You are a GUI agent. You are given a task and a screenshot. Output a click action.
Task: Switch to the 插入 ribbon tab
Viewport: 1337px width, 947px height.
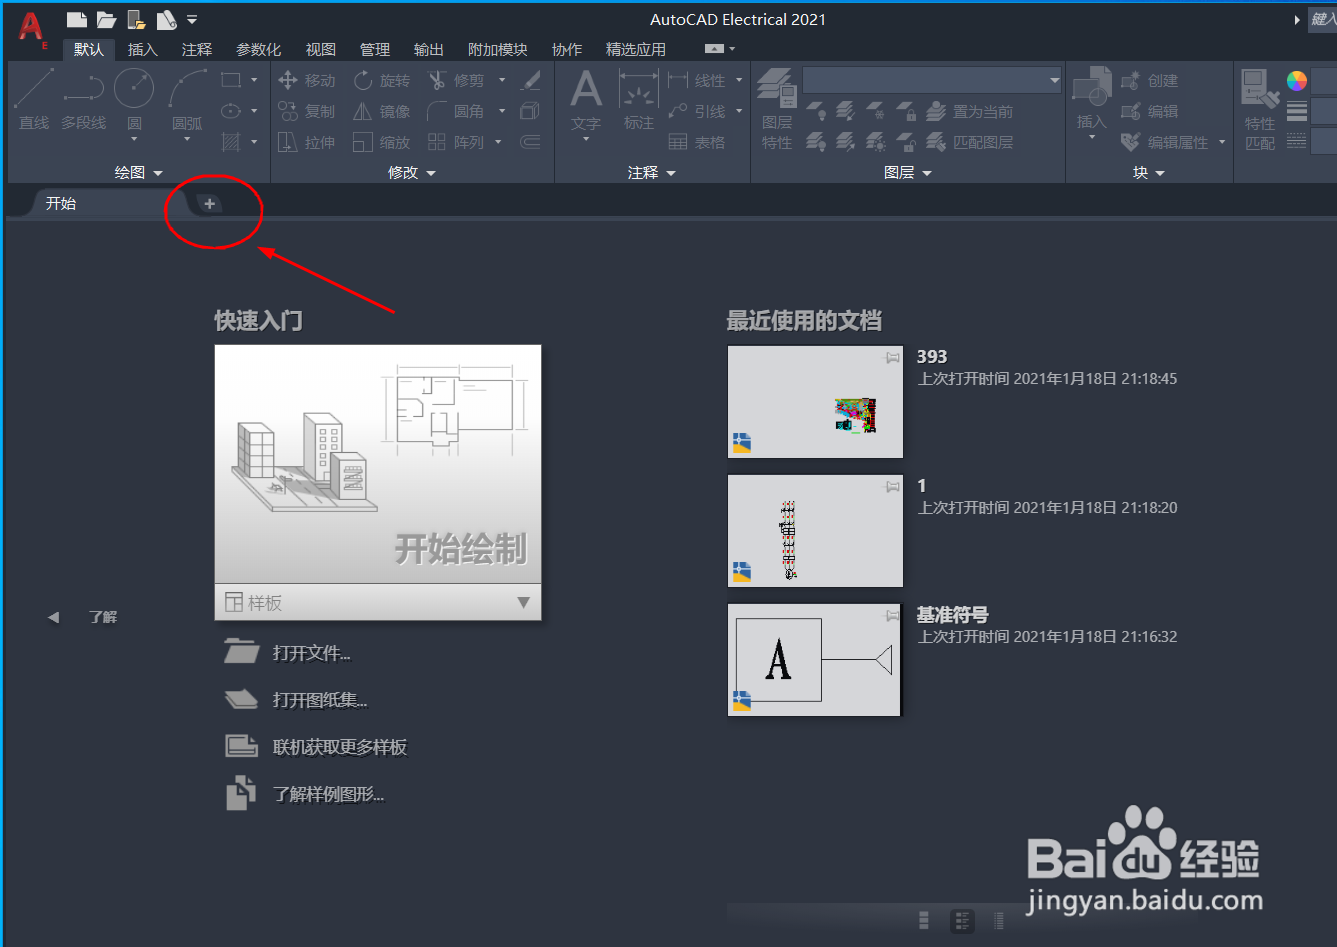(x=143, y=49)
